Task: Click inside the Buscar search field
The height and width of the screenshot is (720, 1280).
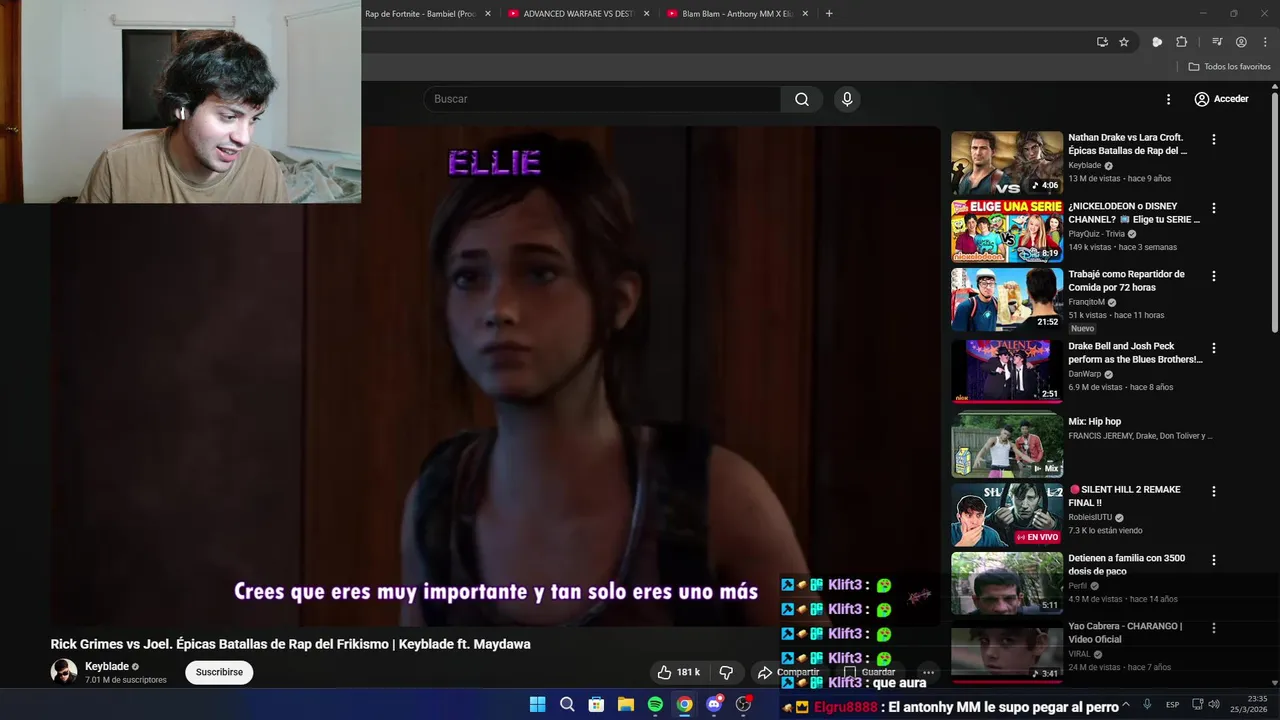Action: coord(602,99)
